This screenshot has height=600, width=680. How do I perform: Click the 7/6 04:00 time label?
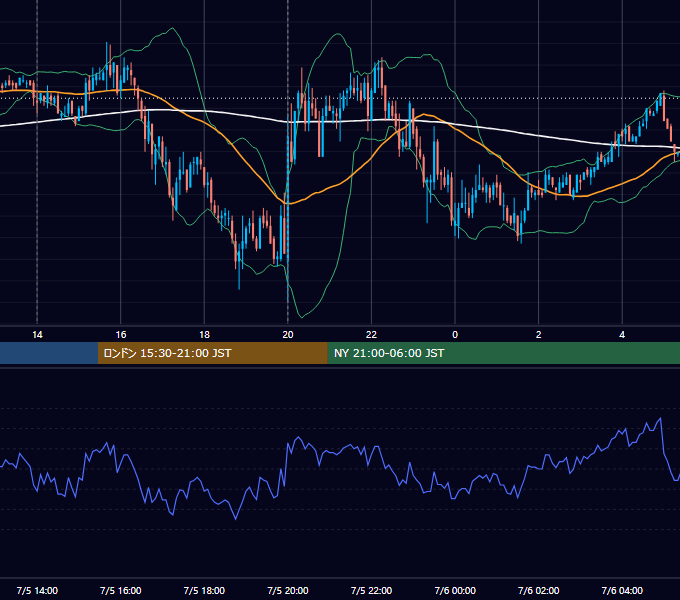pos(622,590)
